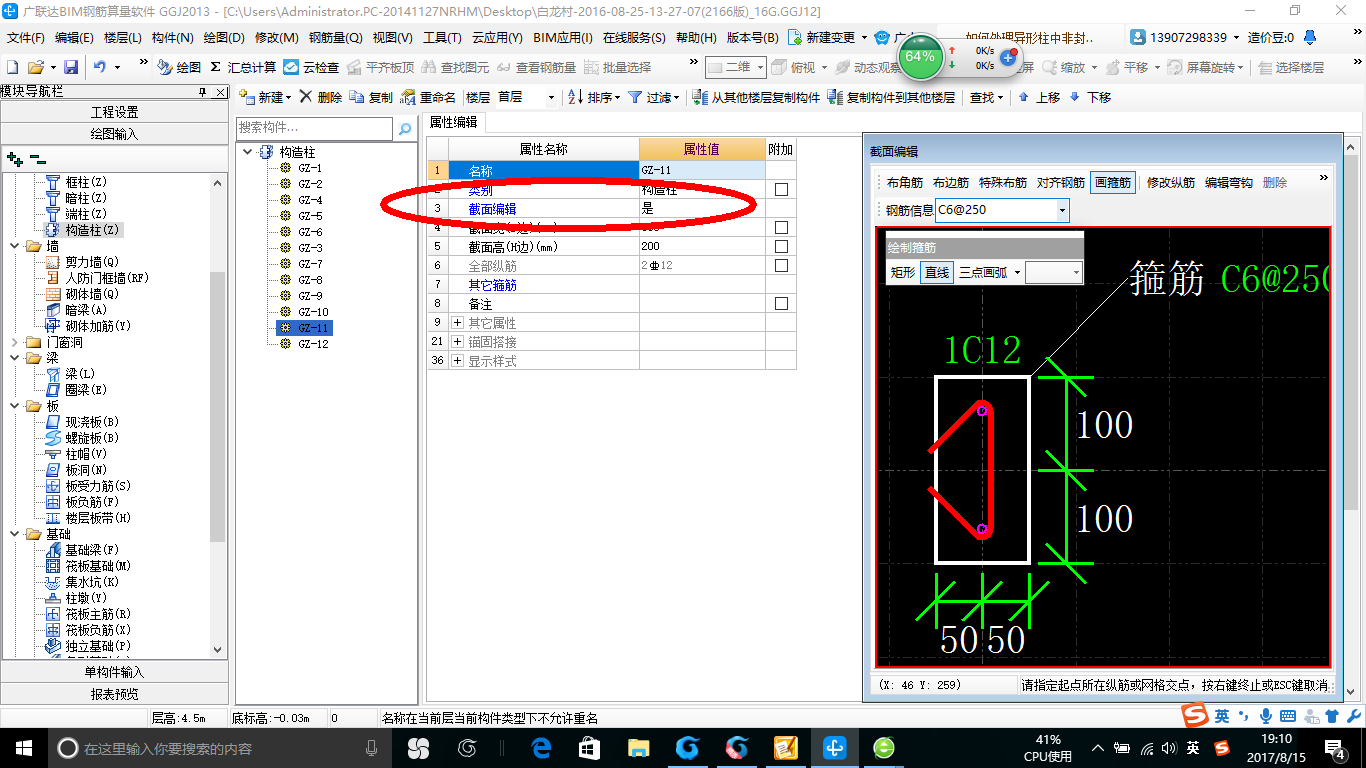Expand the 门窗洞 folder node
This screenshot has height=768, width=1366.
pyautogui.click(x=12, y=342)
